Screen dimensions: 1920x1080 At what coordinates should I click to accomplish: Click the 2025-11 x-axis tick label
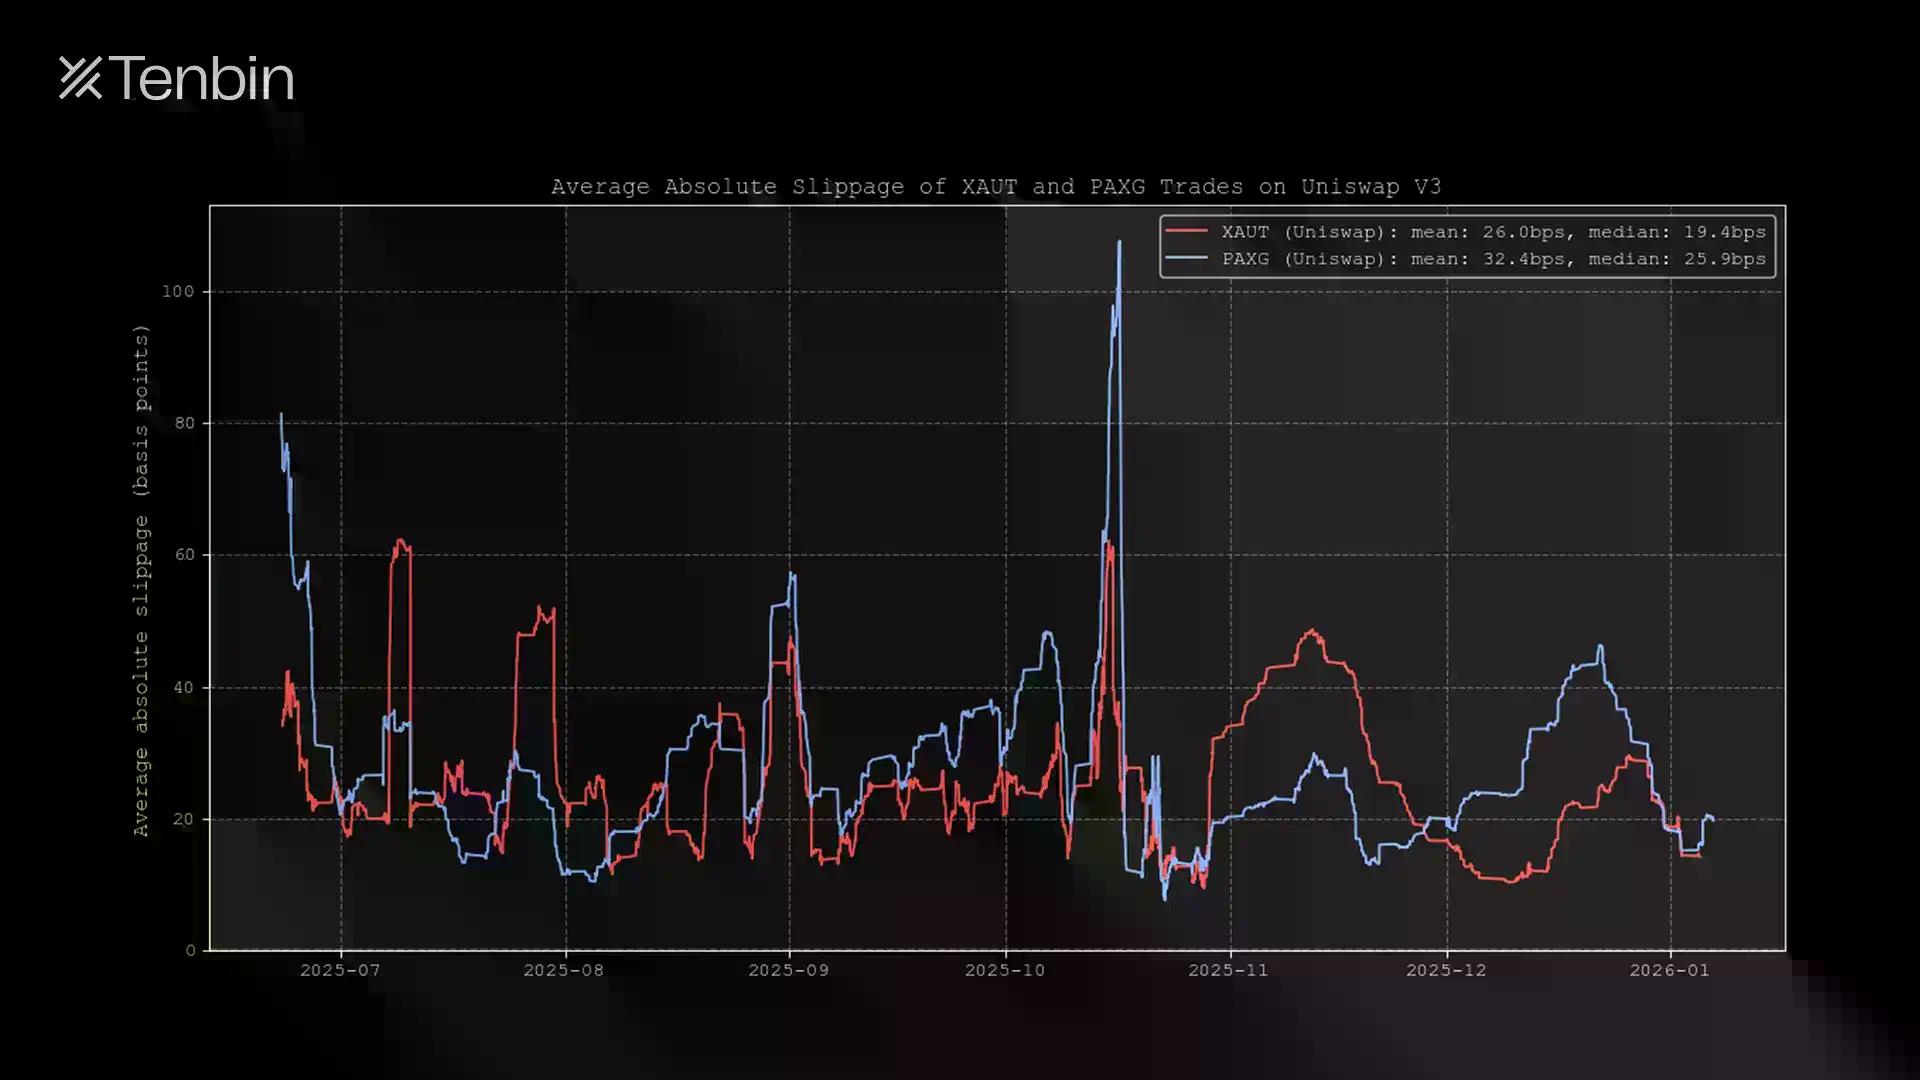(1228, 970)
